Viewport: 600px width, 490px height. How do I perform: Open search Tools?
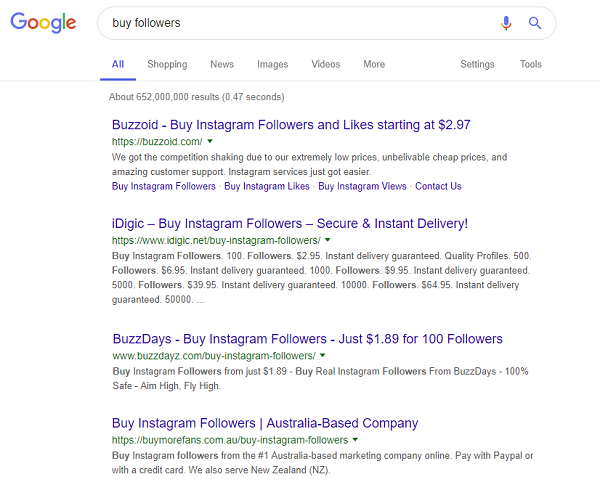pyautogui.click(x=531, y=64)
